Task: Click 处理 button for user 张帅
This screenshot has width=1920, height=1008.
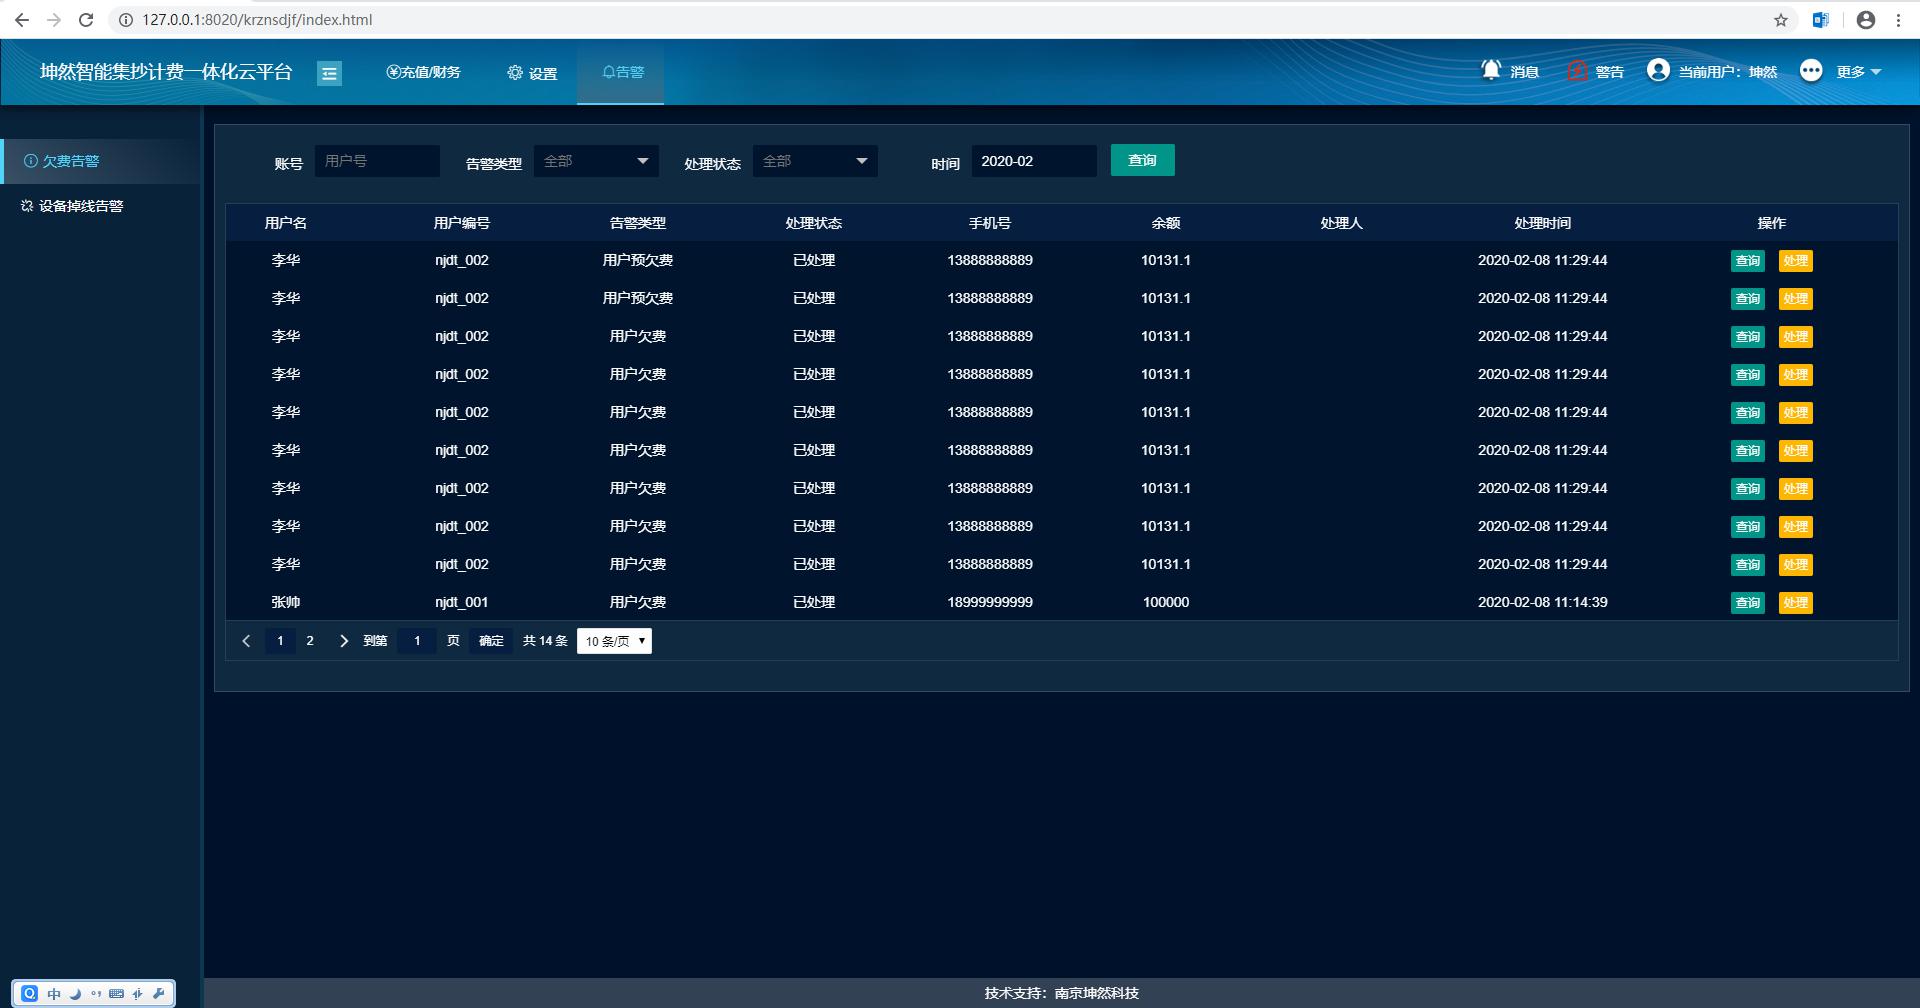Action: (x=1795, y=603)
